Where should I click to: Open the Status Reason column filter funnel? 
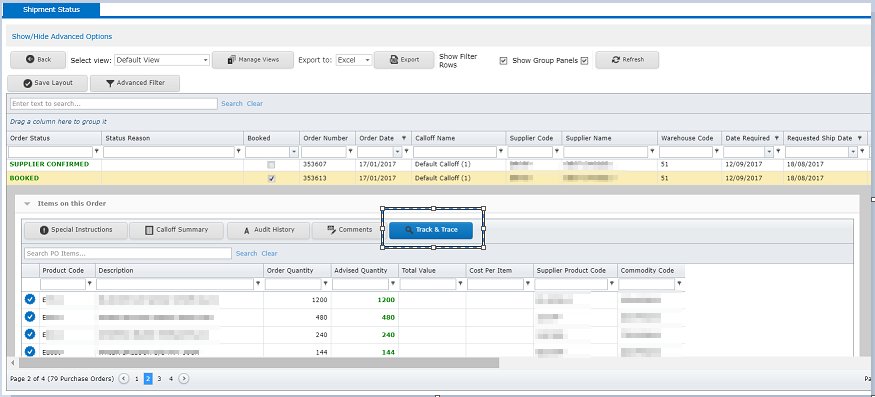[x=239, y=151]
